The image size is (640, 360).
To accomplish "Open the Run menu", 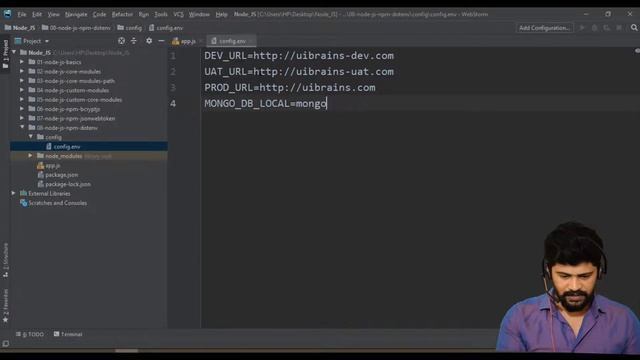I will click(x=144, y=14).
